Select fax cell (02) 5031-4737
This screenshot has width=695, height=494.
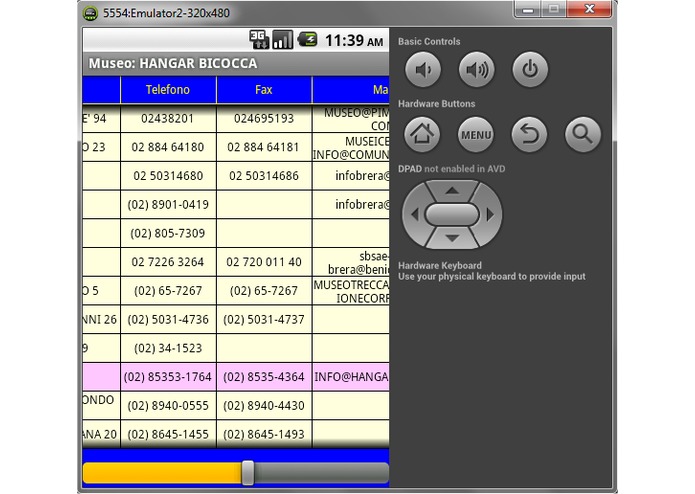click(x=264, y=319)
